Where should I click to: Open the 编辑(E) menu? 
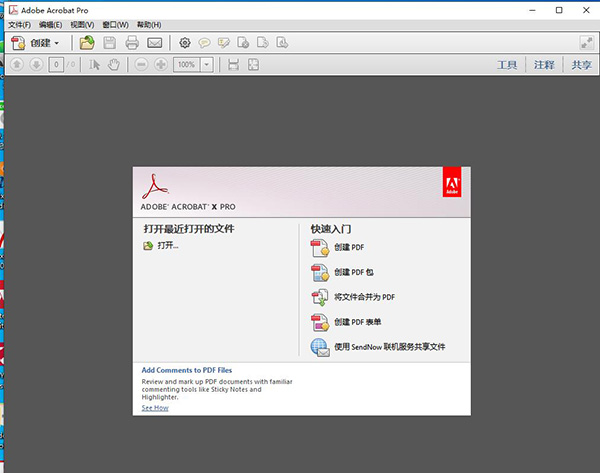click(51, 25)
